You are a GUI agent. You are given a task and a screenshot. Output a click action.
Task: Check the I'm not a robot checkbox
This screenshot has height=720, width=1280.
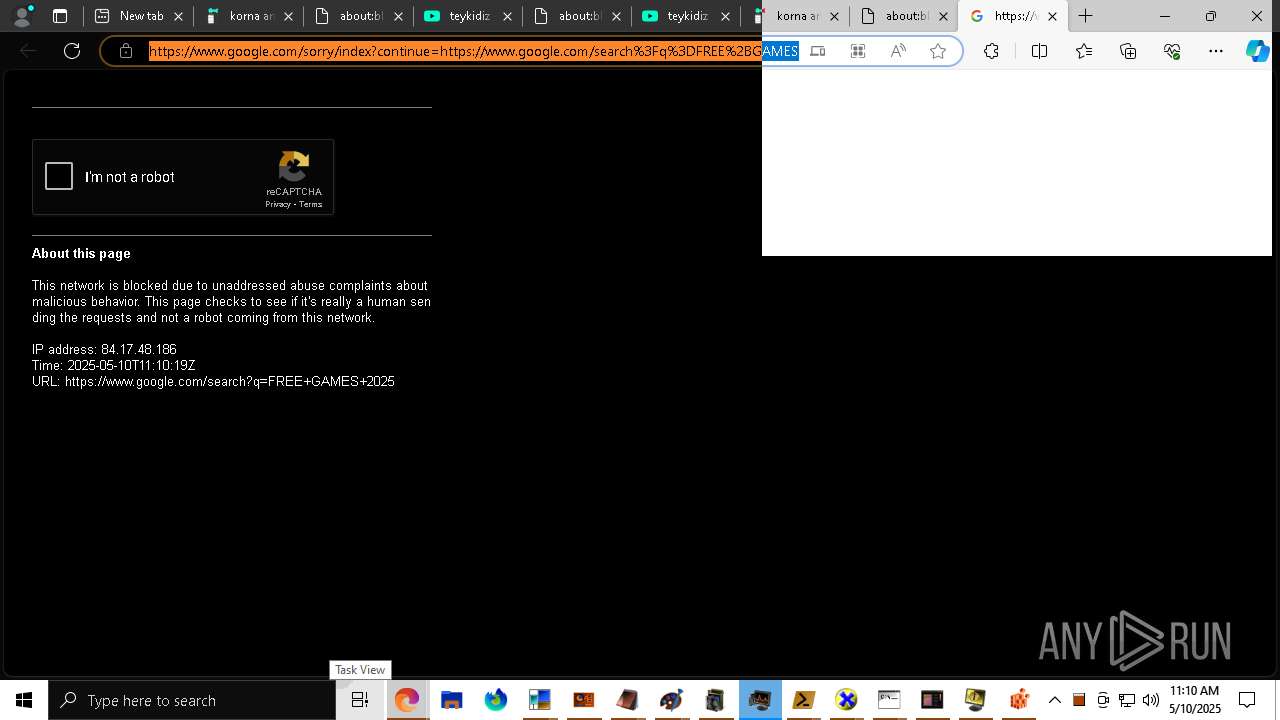tap(59, 177)
